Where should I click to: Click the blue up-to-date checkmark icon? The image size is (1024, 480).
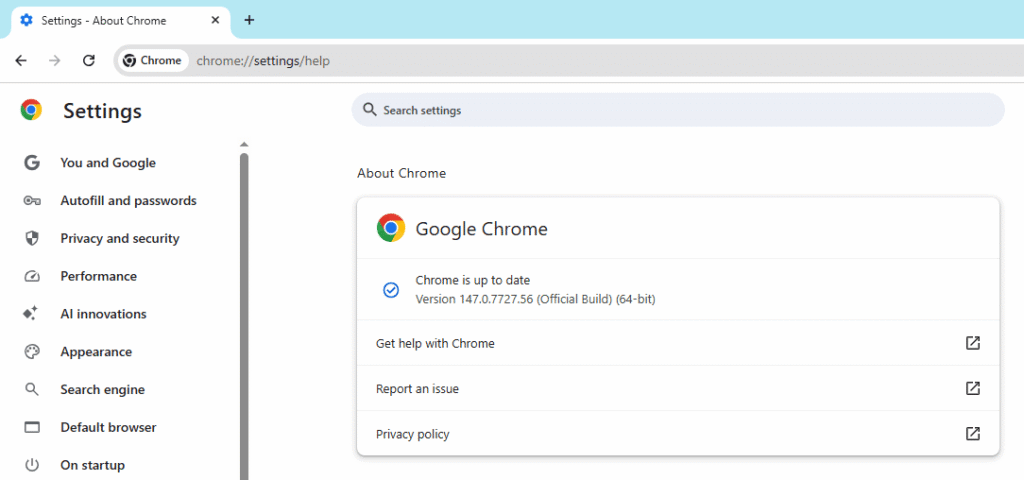[391, 290]
